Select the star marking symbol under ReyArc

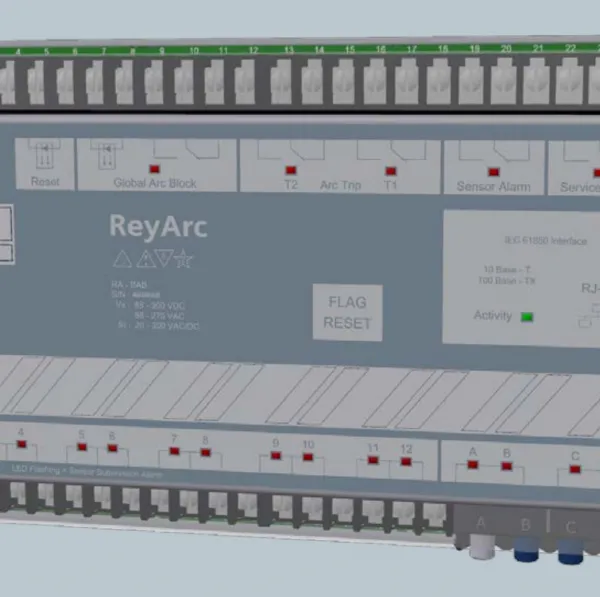pyautogui.click(x=183, y=259)
